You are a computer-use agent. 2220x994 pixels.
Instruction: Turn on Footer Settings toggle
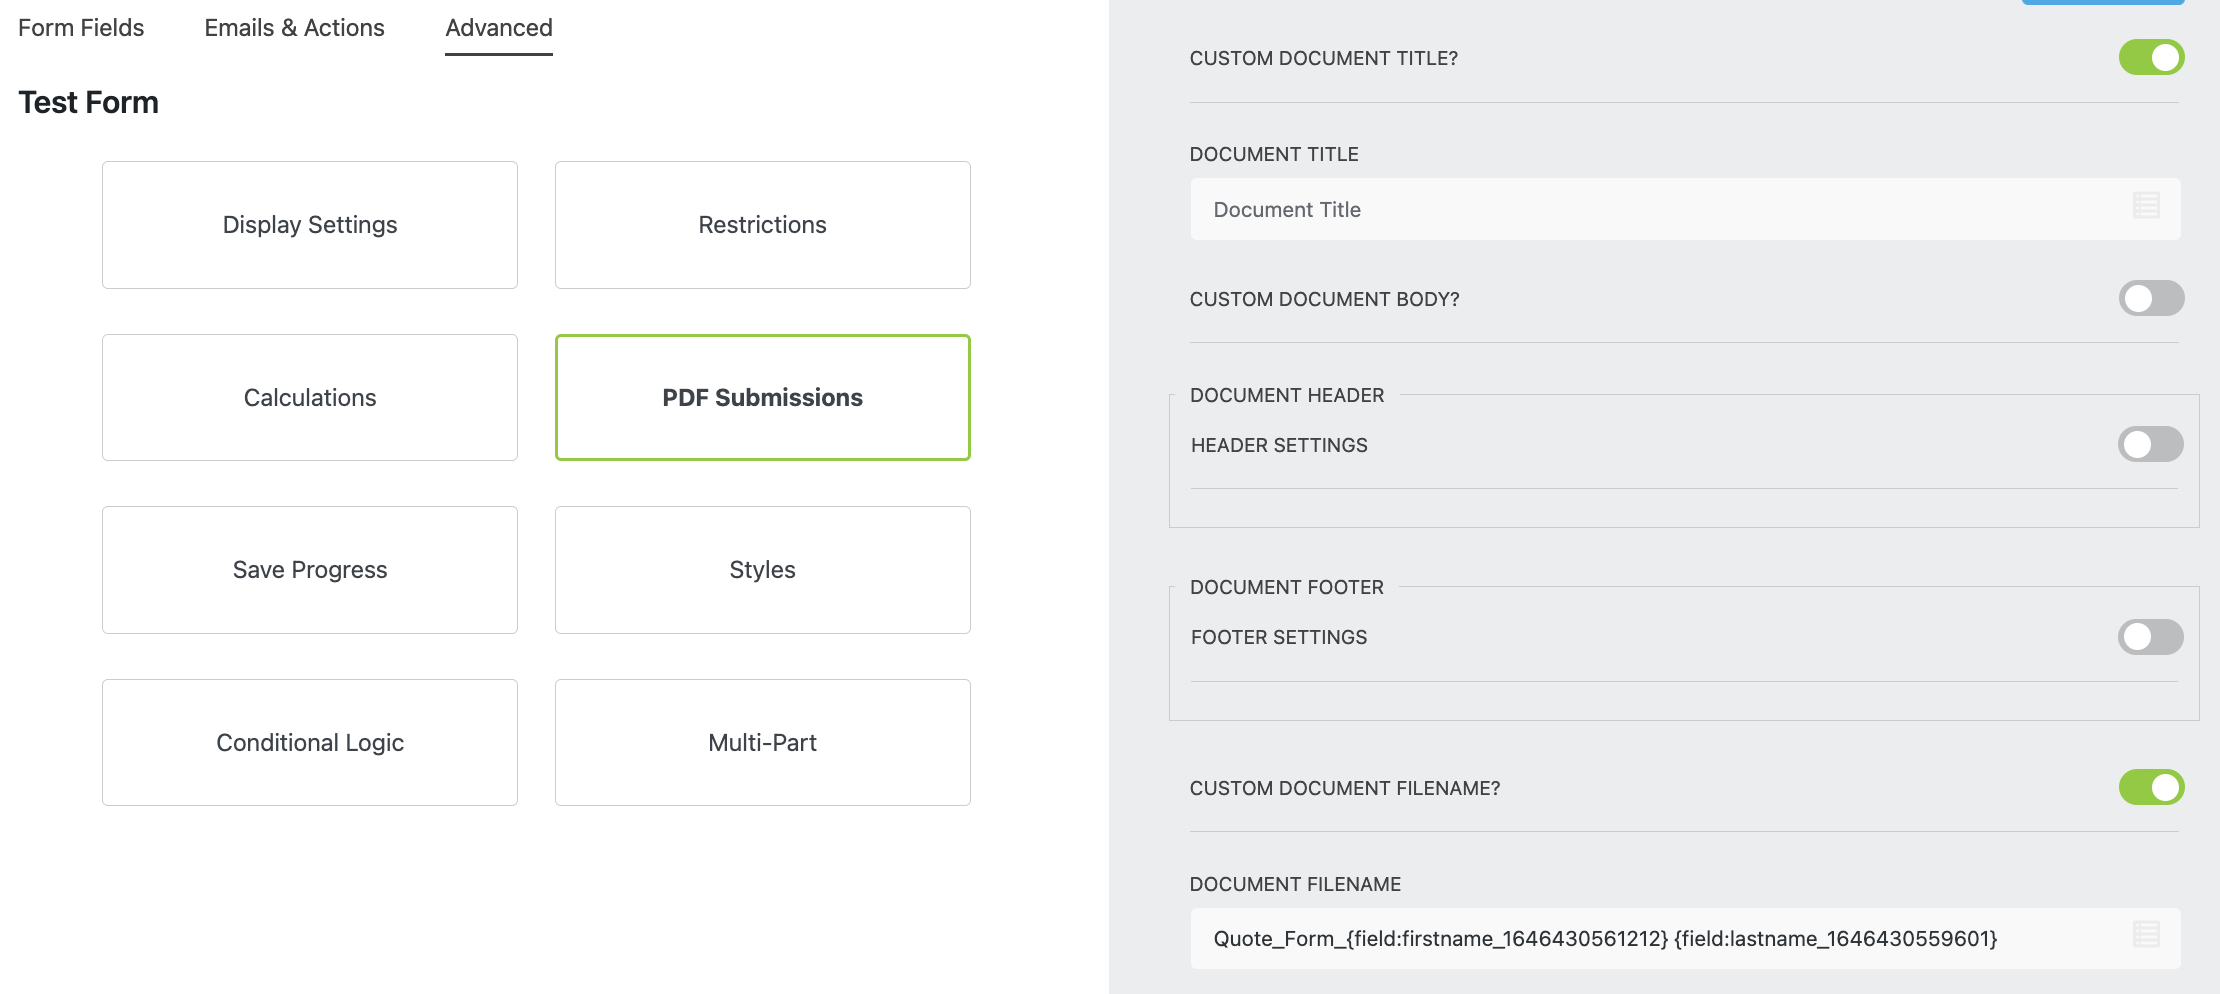[2152, 636]
